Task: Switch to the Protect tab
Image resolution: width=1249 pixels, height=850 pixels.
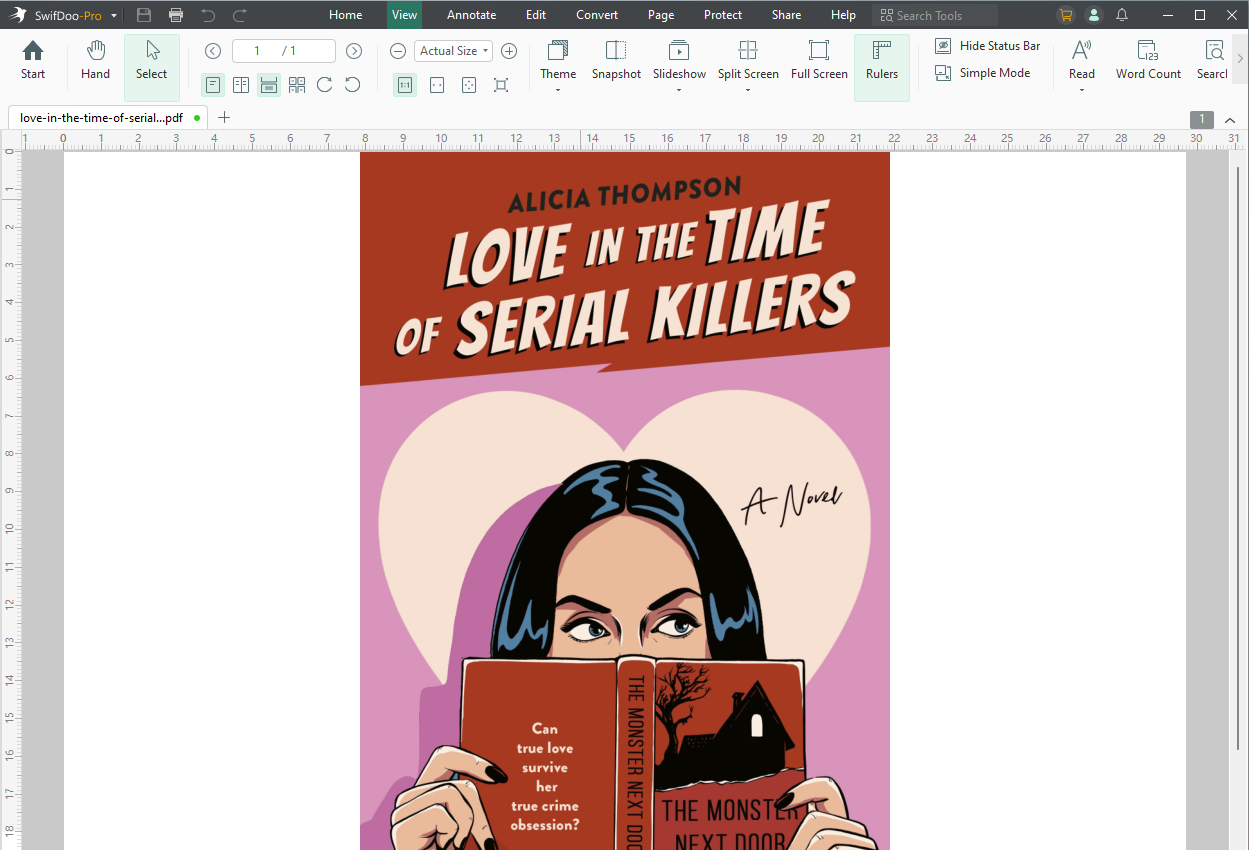Action: pyautogui.click(x=723, y=15)
